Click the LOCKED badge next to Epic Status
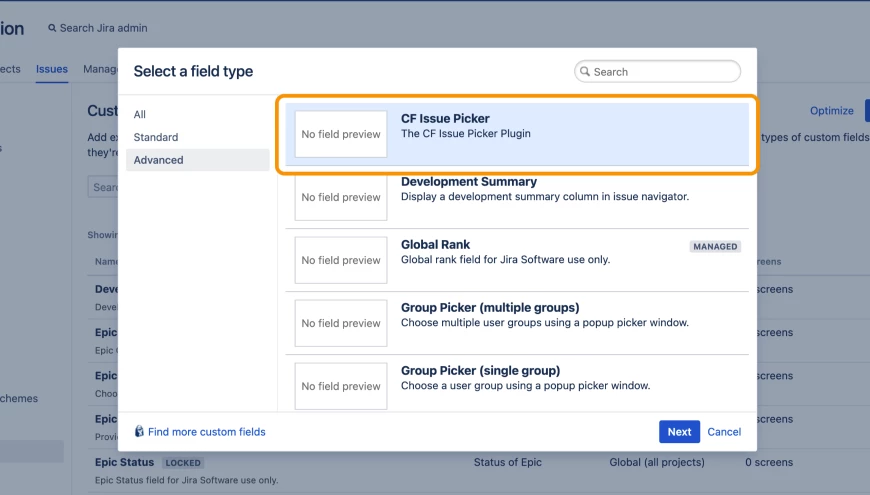Screen dimensions: 870x495 [183, 463]
